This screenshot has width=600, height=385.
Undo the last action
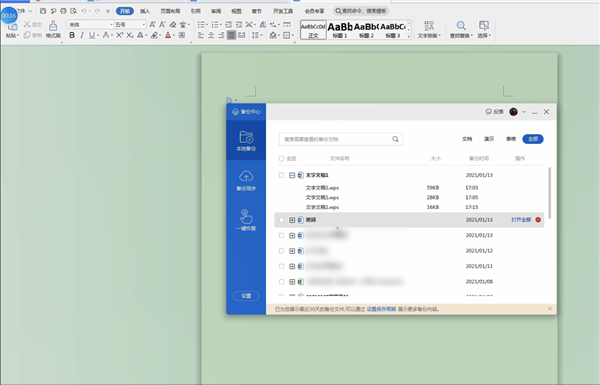(84, 11)
